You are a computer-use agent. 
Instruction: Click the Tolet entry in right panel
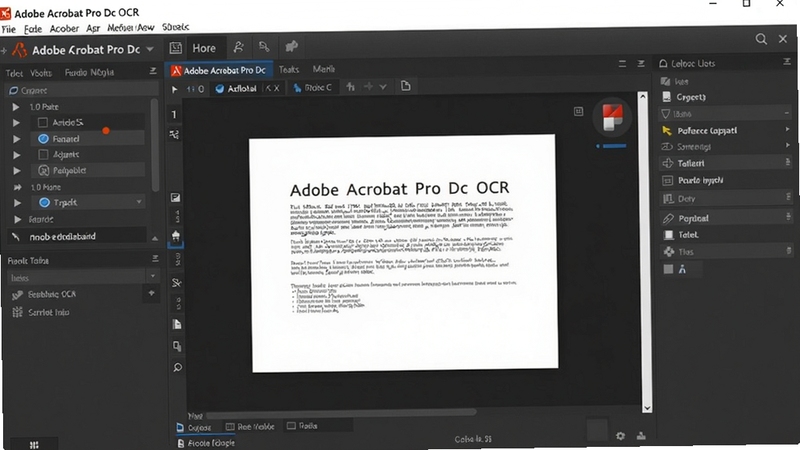pos(688,235)
